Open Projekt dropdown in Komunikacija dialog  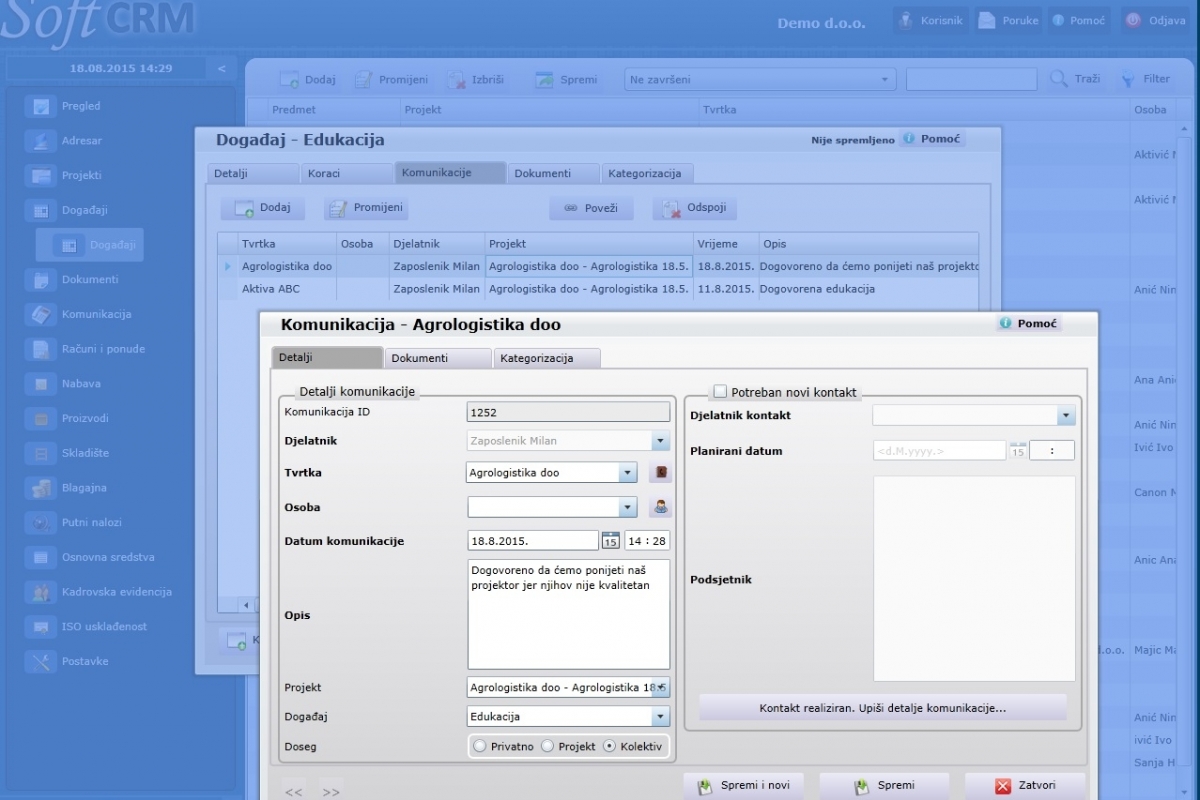tap(660, 688)
